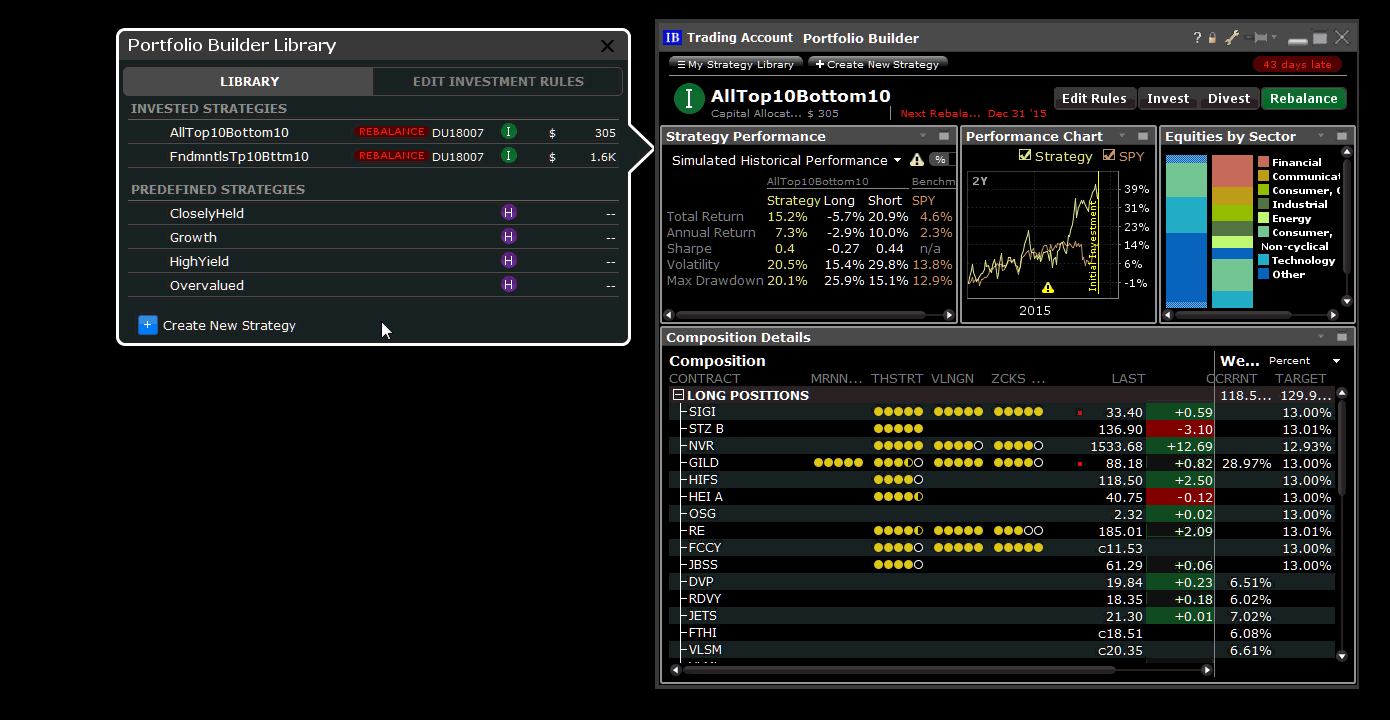Screen dimensions: 1390x720
Task: Uncheck the Strategy checkbox on the chart
Action: [1023, 155]
